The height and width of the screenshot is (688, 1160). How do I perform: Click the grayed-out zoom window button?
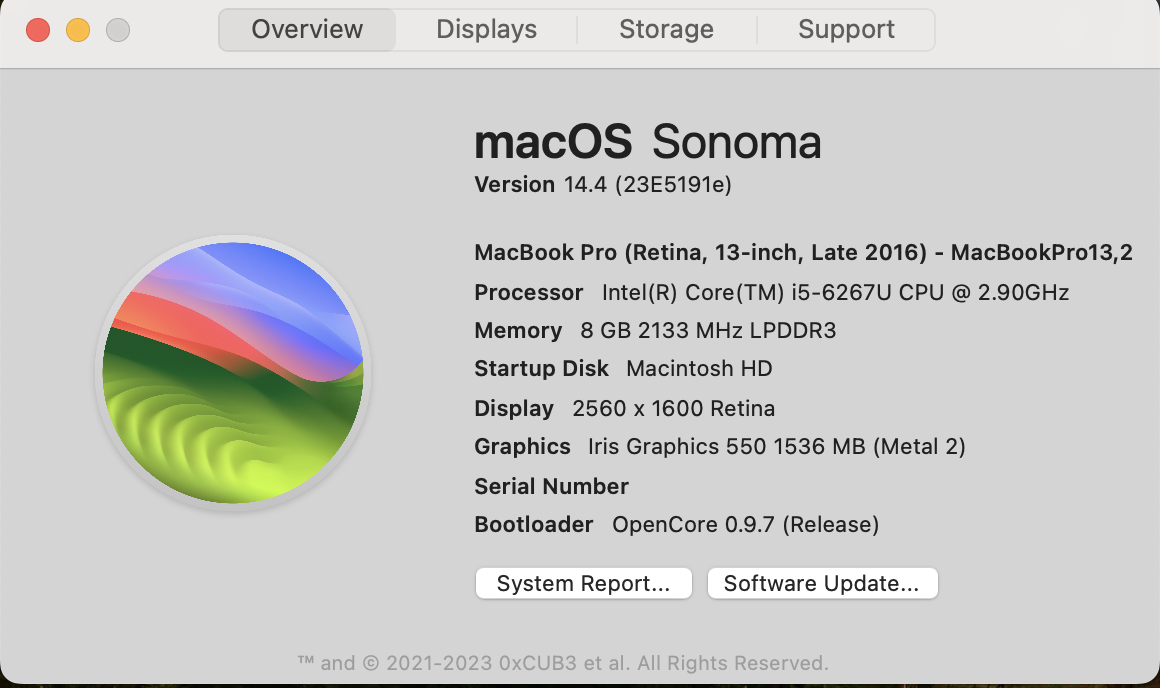[118, 30]
